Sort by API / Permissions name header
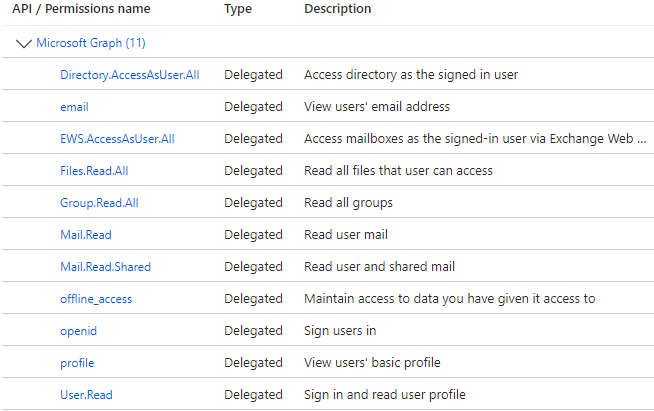Image resolution: width=654 pixels, height=411 pixels. (81, 9)
